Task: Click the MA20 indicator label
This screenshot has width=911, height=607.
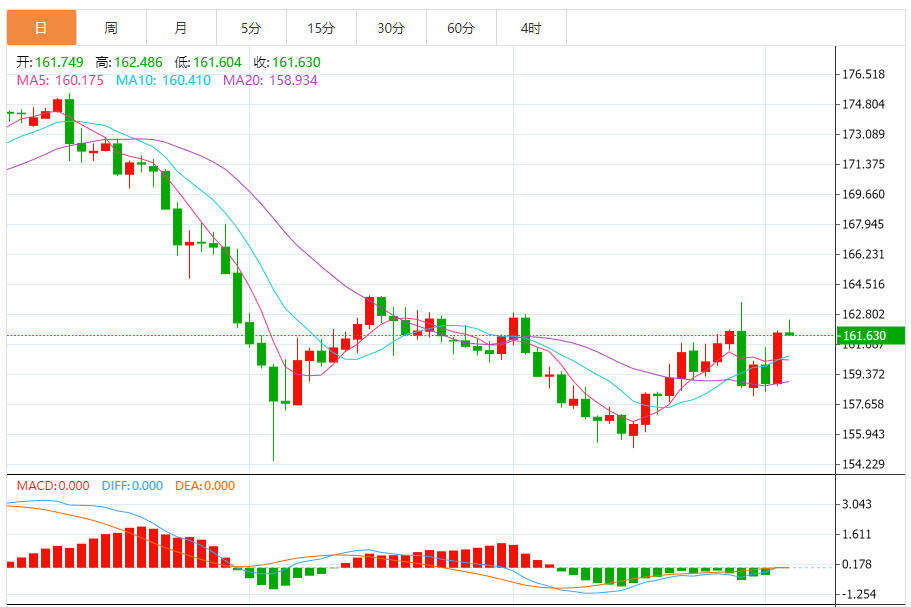Action: [x=270, y=80]
